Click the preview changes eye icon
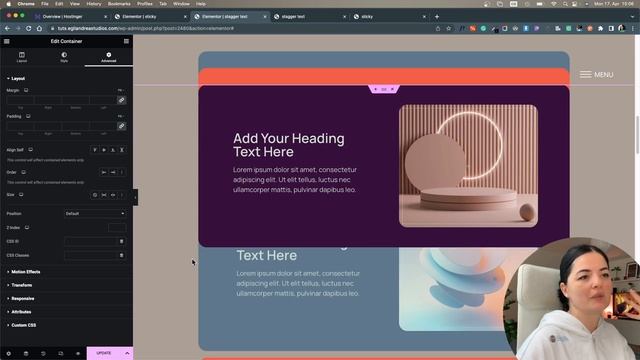The width and height of the screenshot is (640, 360). (x=78, y=353)
